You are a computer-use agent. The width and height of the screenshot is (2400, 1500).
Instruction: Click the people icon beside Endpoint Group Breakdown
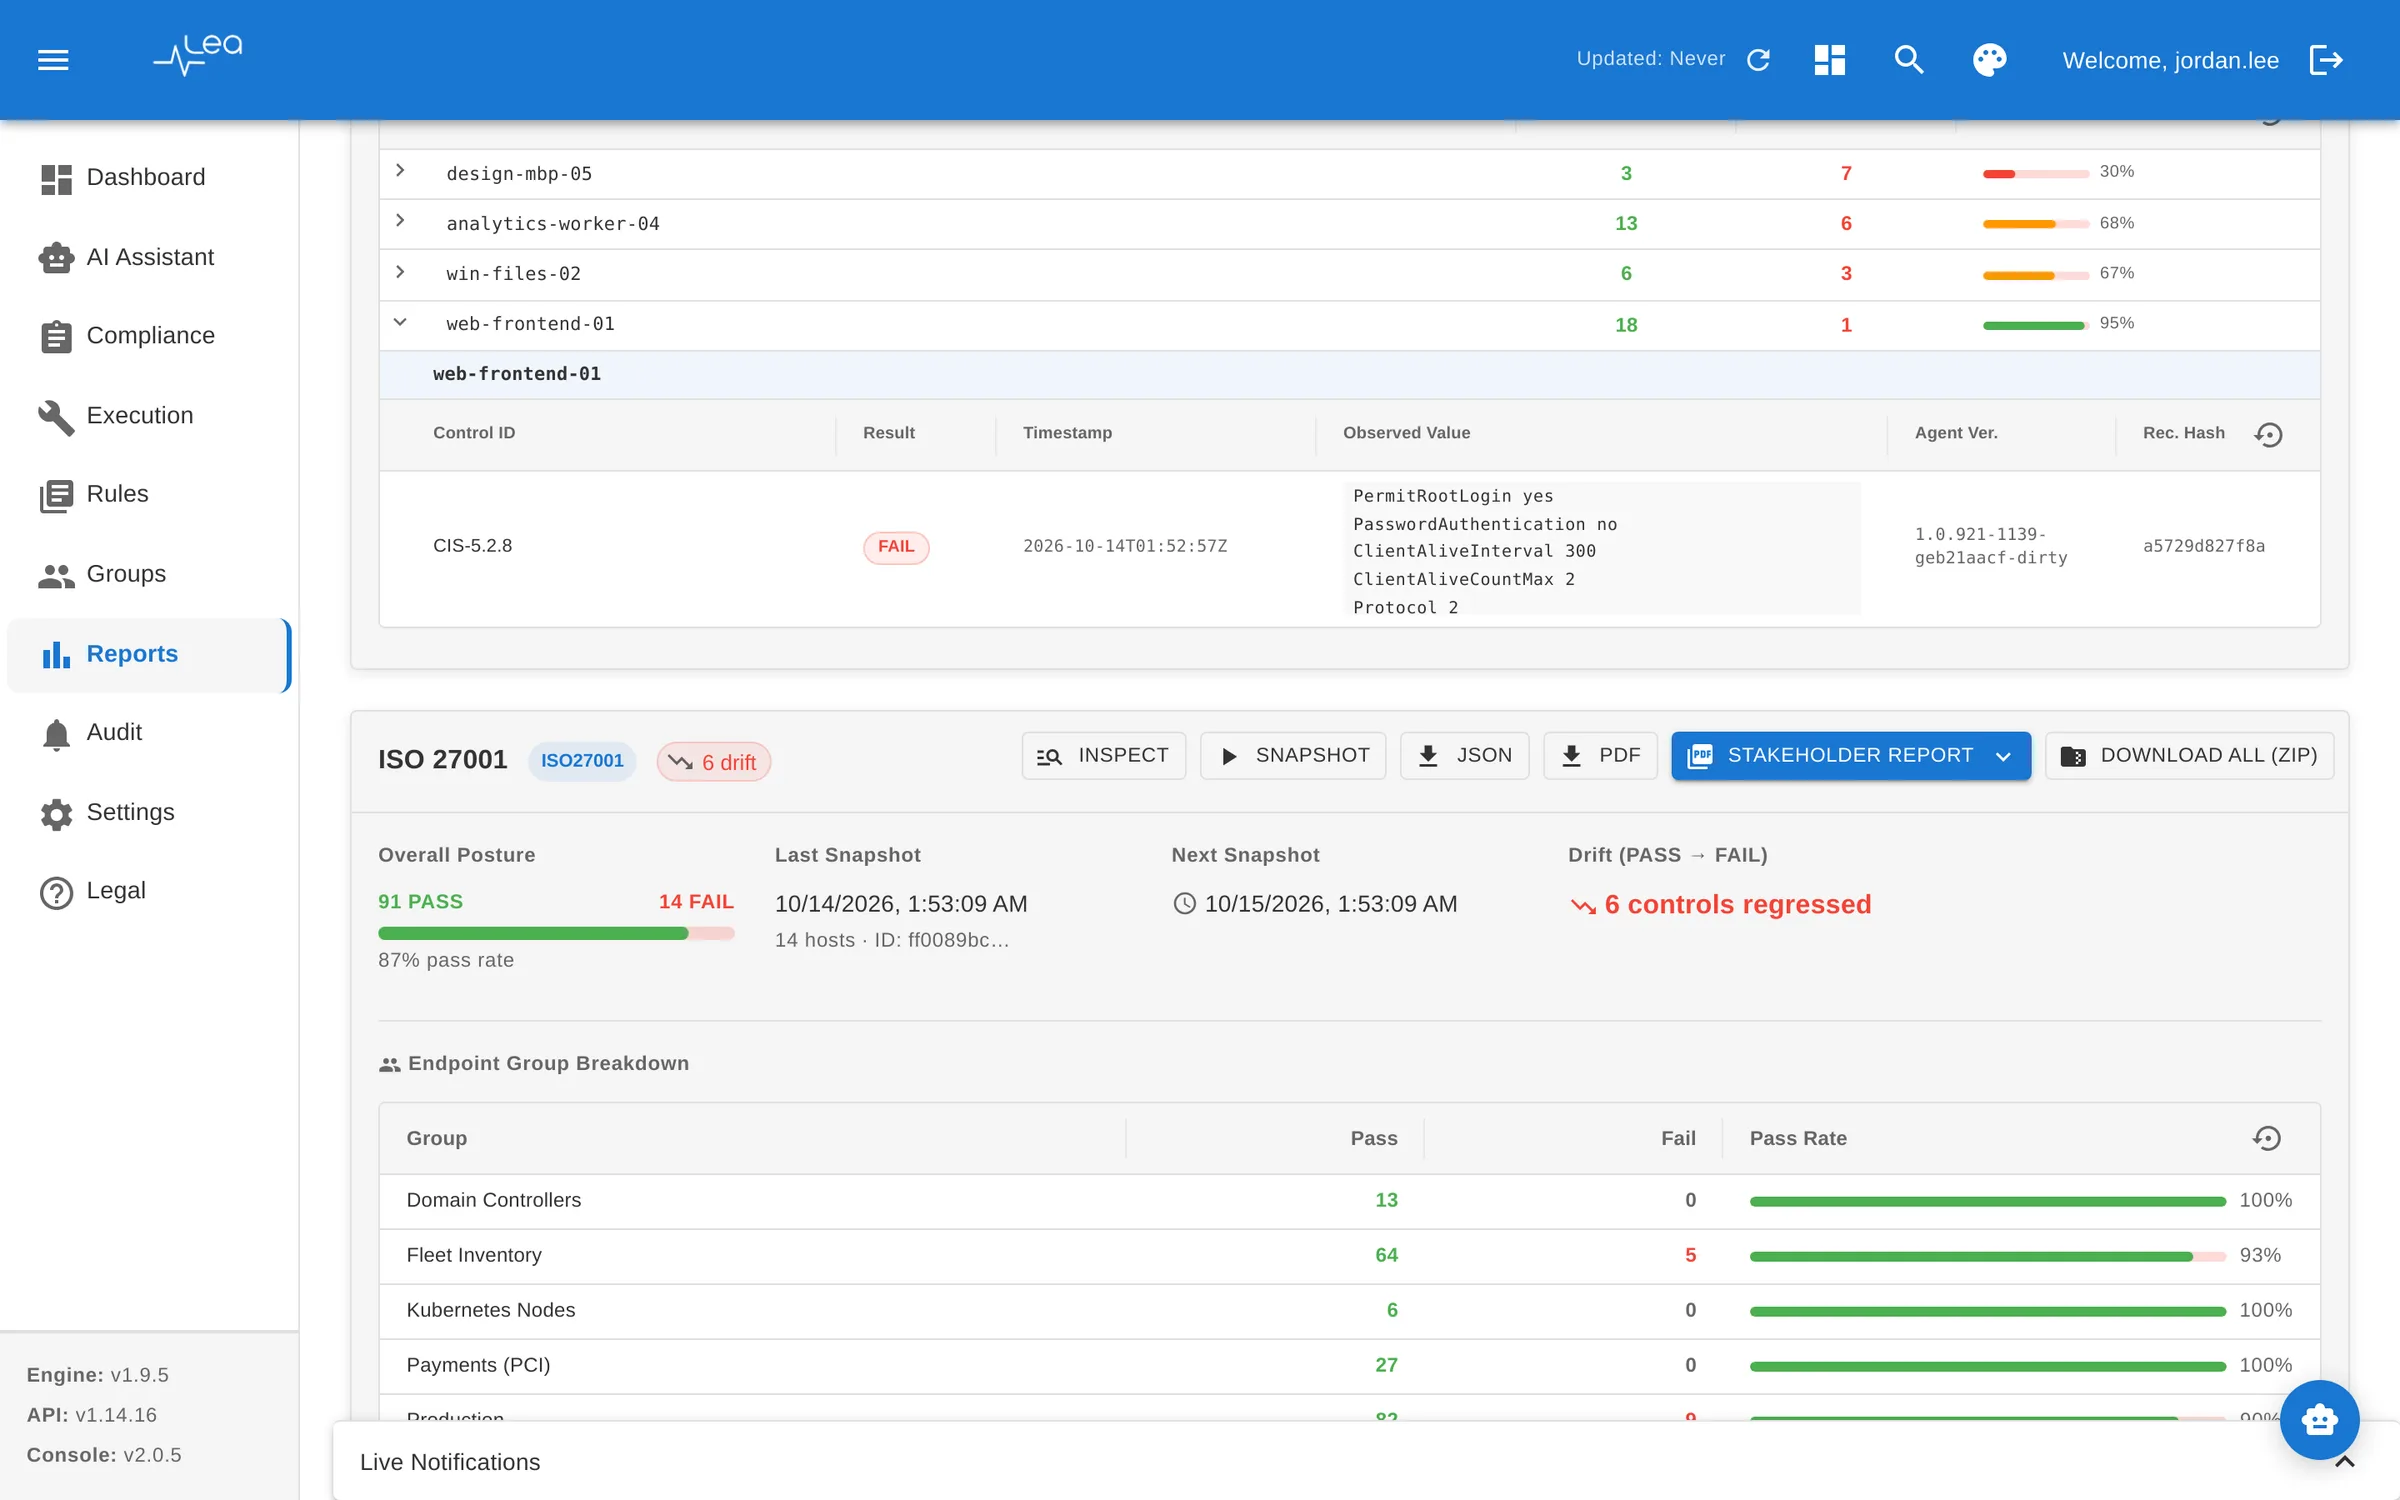(x=389, y=1065)
